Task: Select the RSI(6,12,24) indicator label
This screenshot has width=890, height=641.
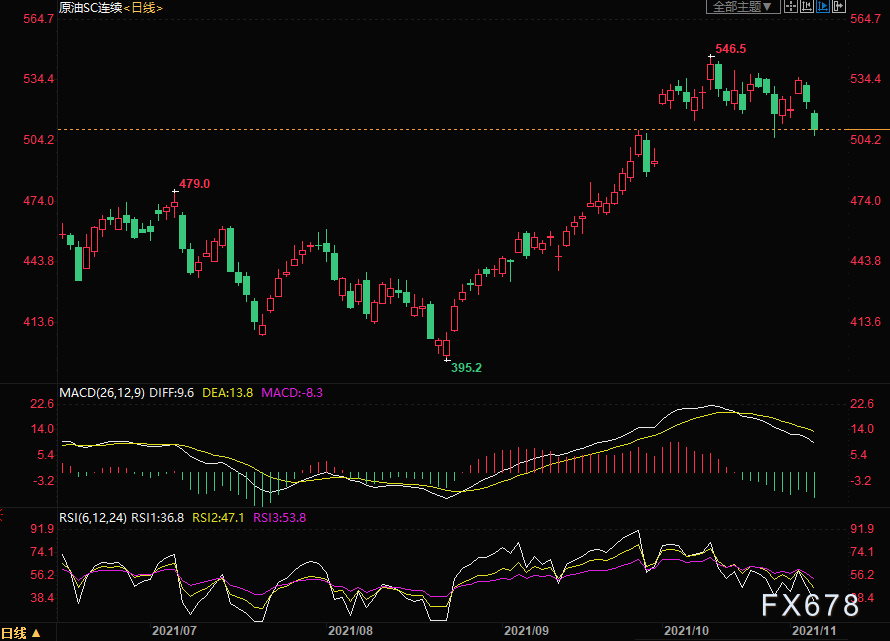Action: [x=93, y=517]
